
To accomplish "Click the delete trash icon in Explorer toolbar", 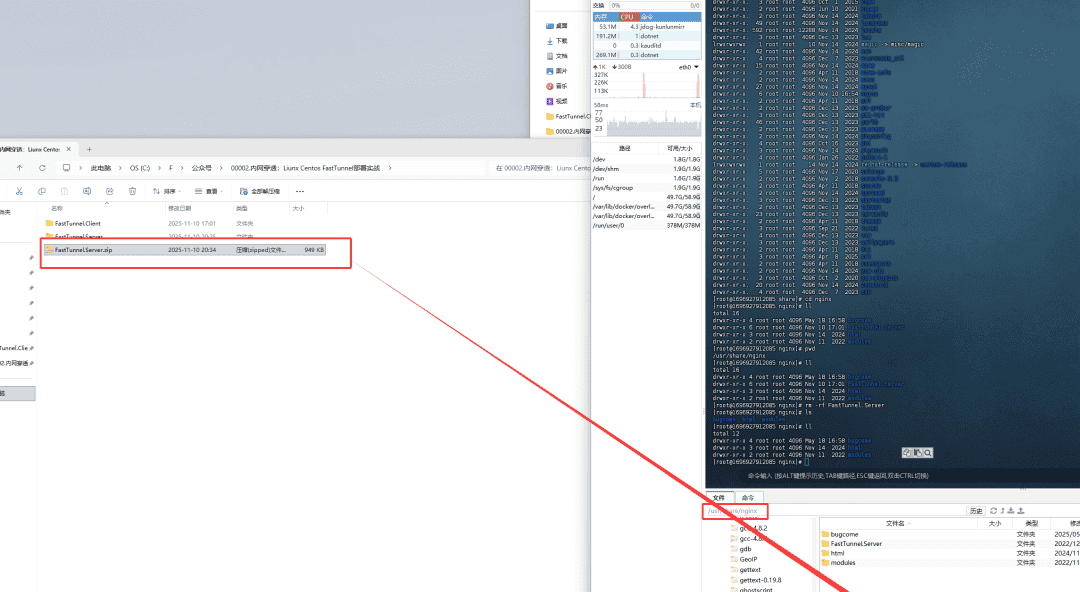I will (132, 190).
